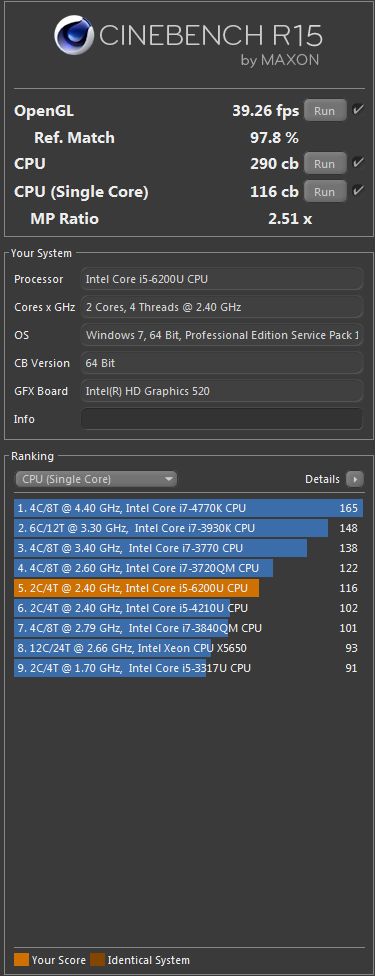375x976 pixels.
Task: Open the CPU (Single Core) ranking dropdown
Action: [96, 479]
